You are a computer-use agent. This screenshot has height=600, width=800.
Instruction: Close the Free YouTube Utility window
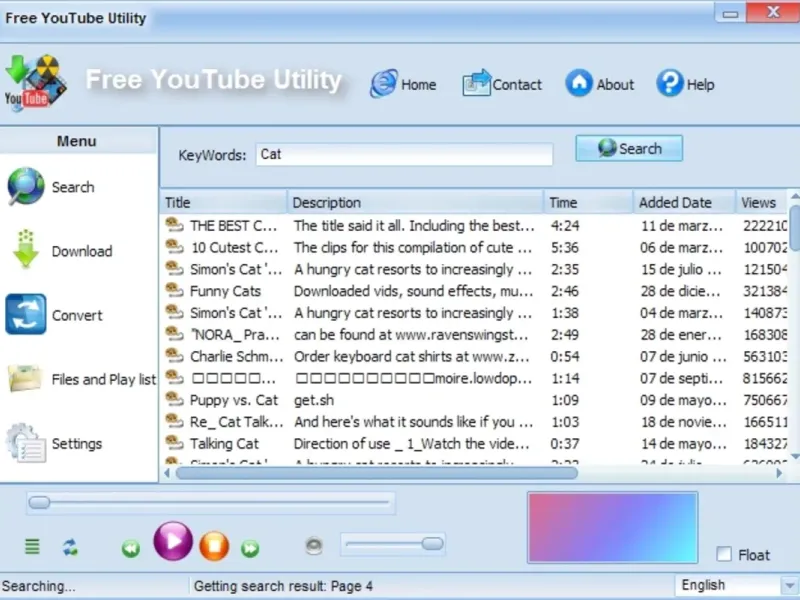tap(773, 11)
